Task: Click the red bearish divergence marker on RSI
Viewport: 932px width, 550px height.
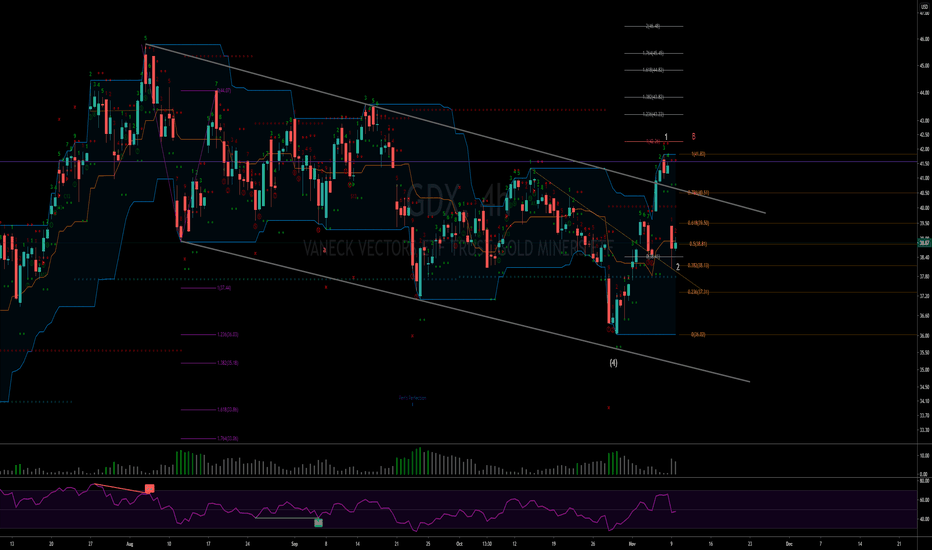Action: click(x=149, y=489)
